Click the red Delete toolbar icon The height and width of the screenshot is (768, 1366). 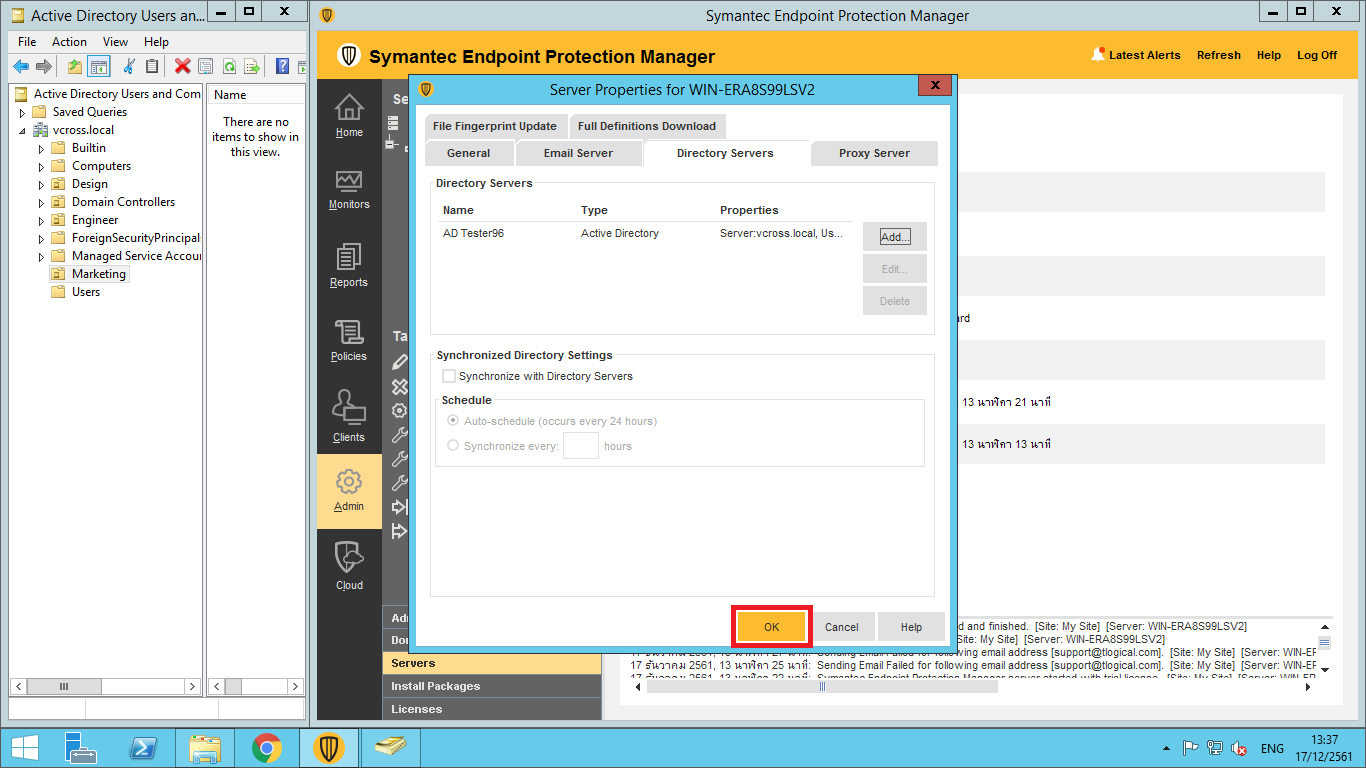pyautogui.click(x=182, y=67)
